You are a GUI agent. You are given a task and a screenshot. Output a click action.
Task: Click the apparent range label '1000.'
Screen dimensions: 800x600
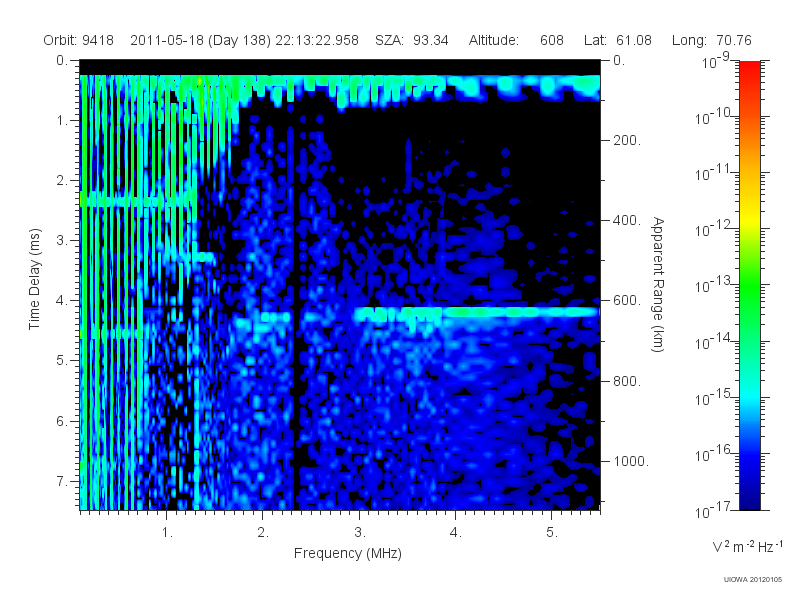coord(631,461)
